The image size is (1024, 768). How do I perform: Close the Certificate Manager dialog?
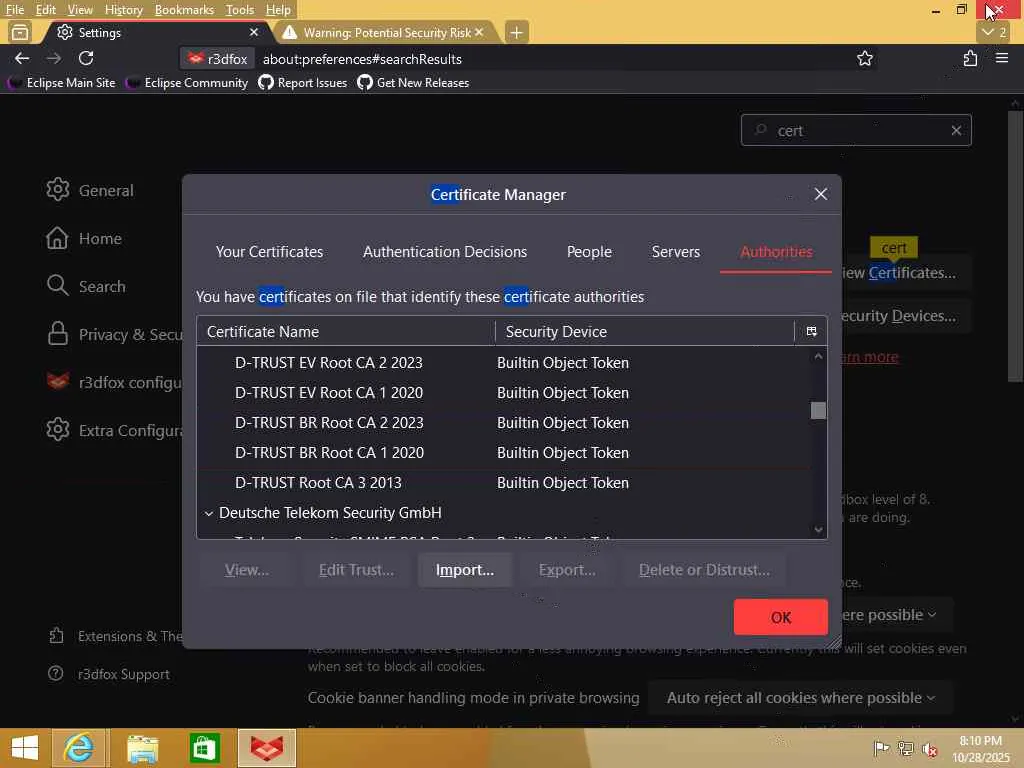coord(821,194)
